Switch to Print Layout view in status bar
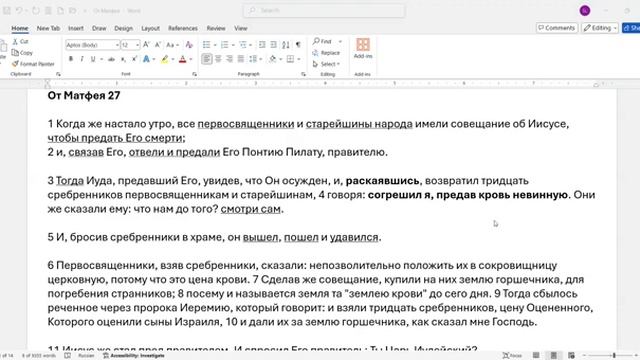This screenshot has height=360, width=640. click(x=553, y=356)
